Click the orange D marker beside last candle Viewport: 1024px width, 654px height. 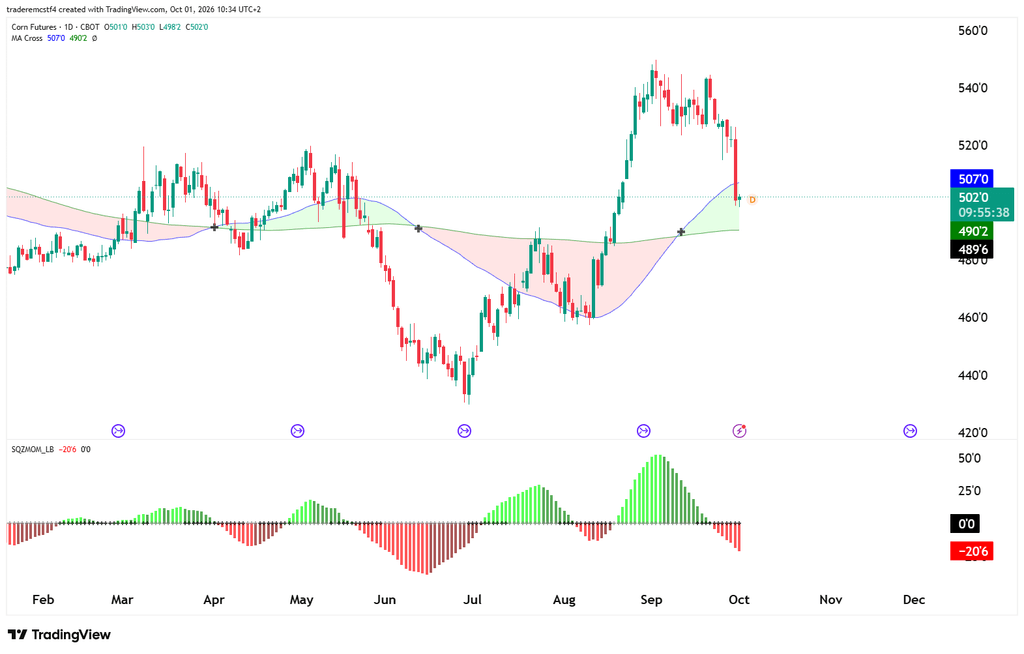752,199
